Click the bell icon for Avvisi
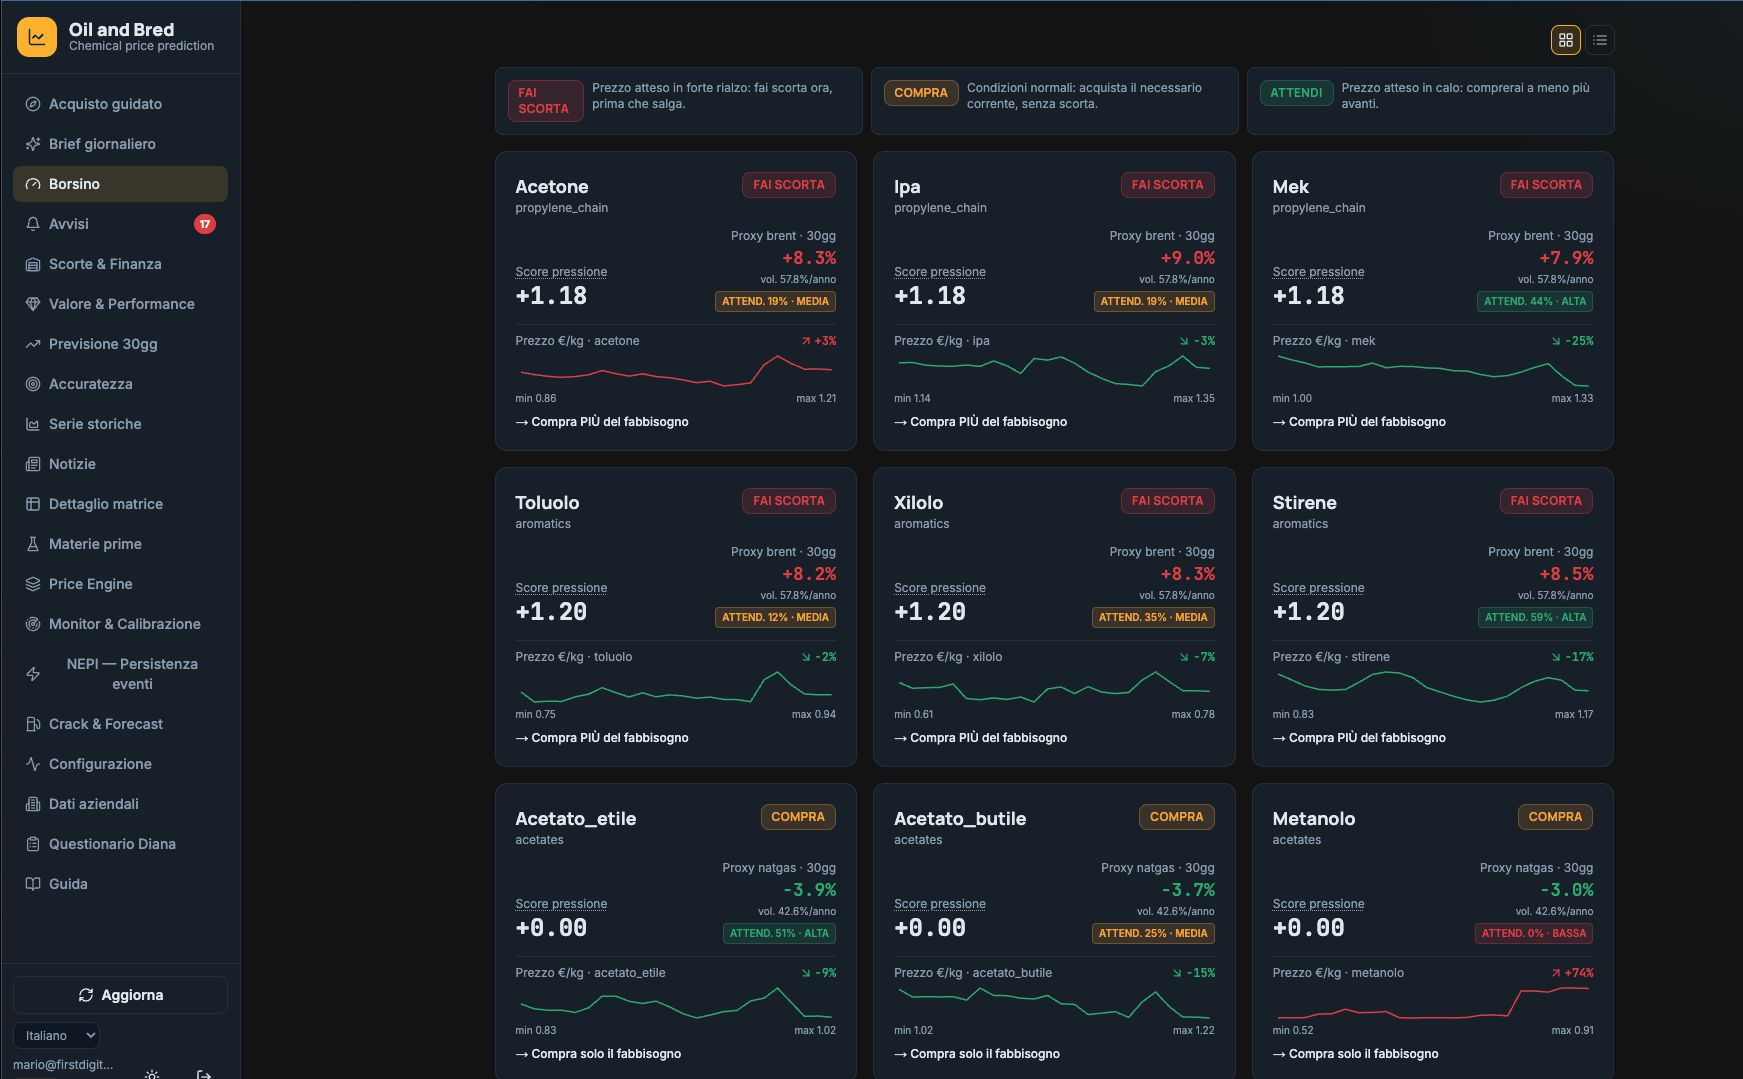This screenshot has height=1079, width=1743. point(33,224)
